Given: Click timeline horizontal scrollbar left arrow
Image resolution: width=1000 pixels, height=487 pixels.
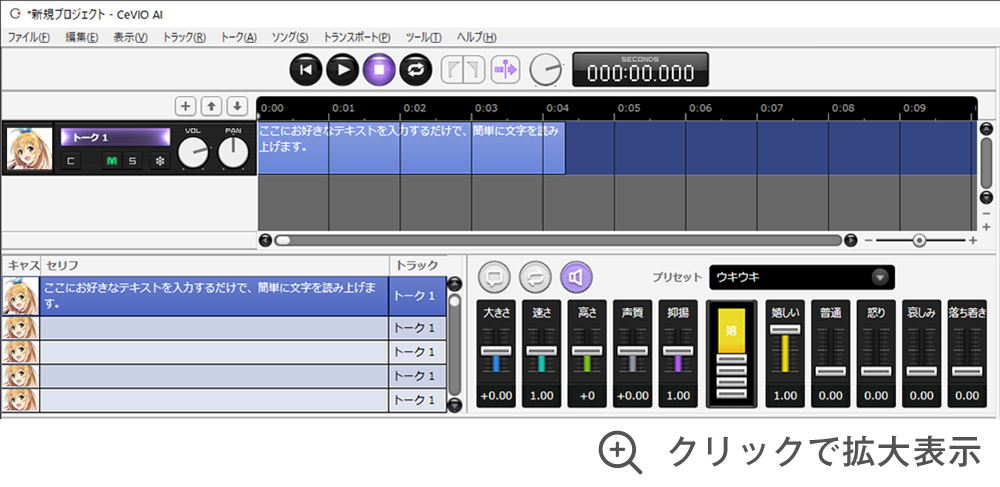Looking at the screenshot, I should [x=265, y=240].
